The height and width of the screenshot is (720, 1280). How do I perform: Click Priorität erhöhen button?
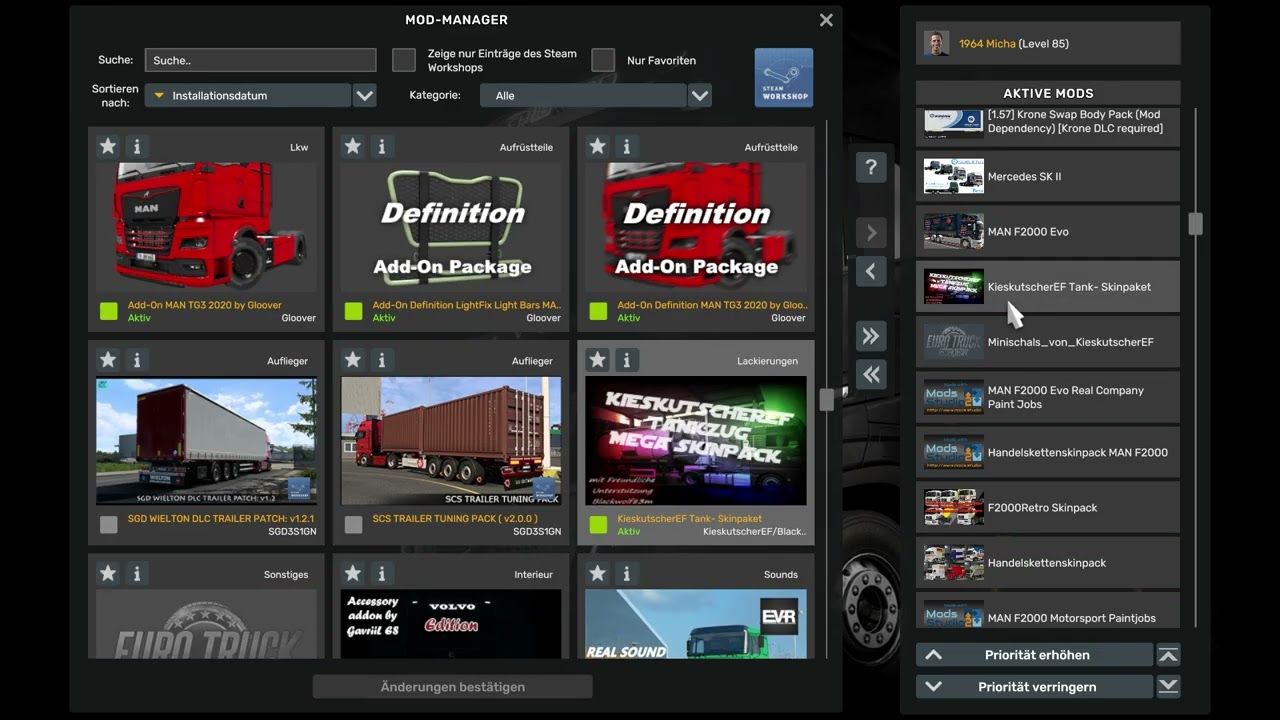(1035, 655)
